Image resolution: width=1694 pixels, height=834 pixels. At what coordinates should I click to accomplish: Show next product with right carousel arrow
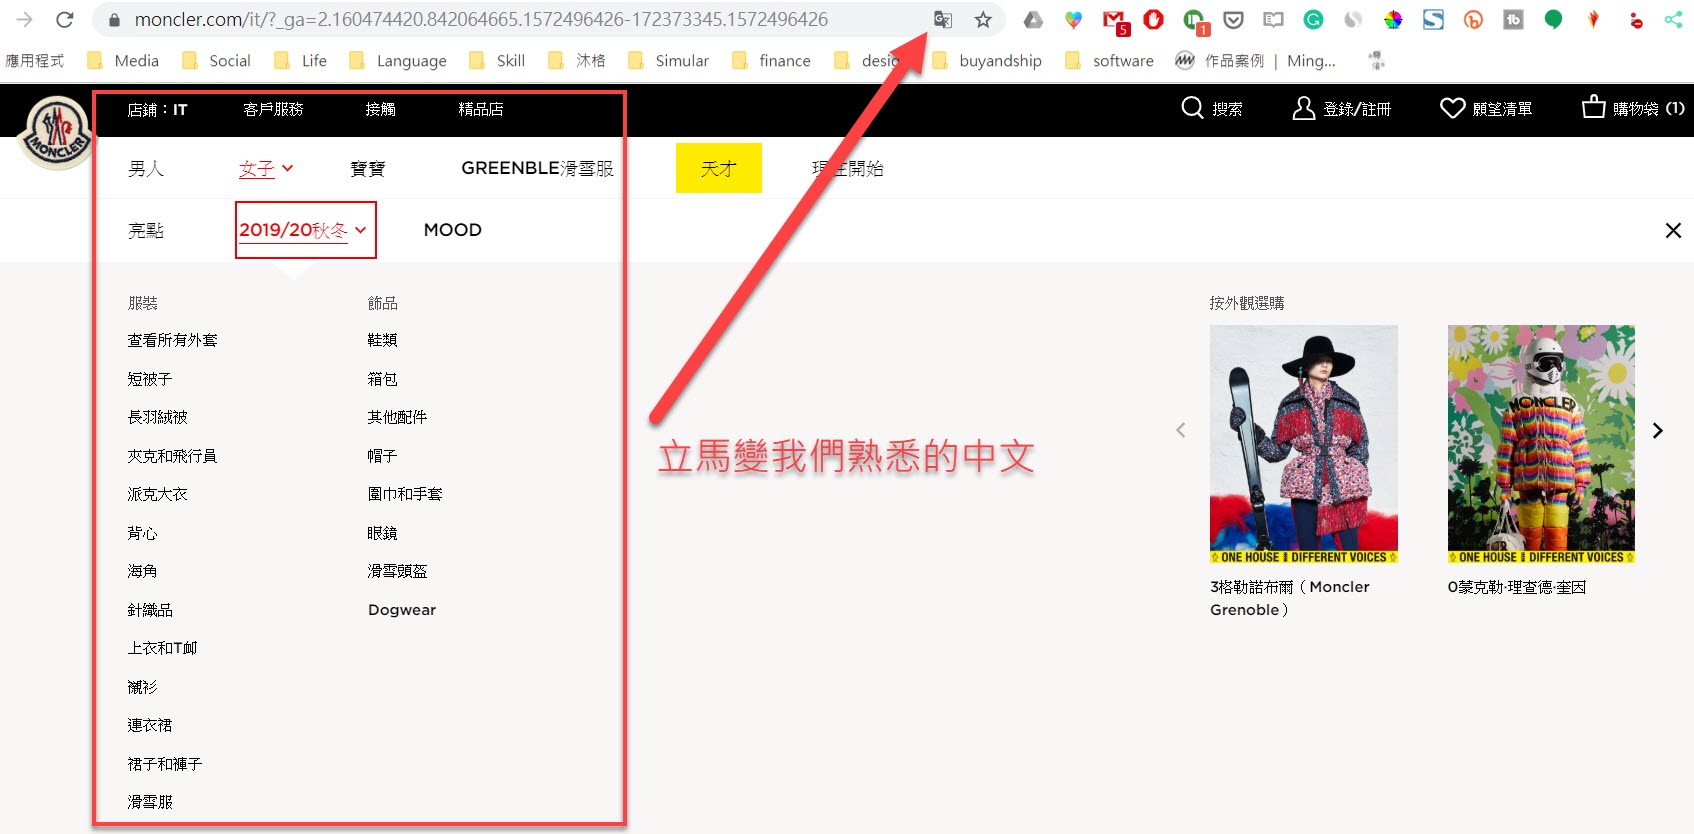coord(1657,430)
